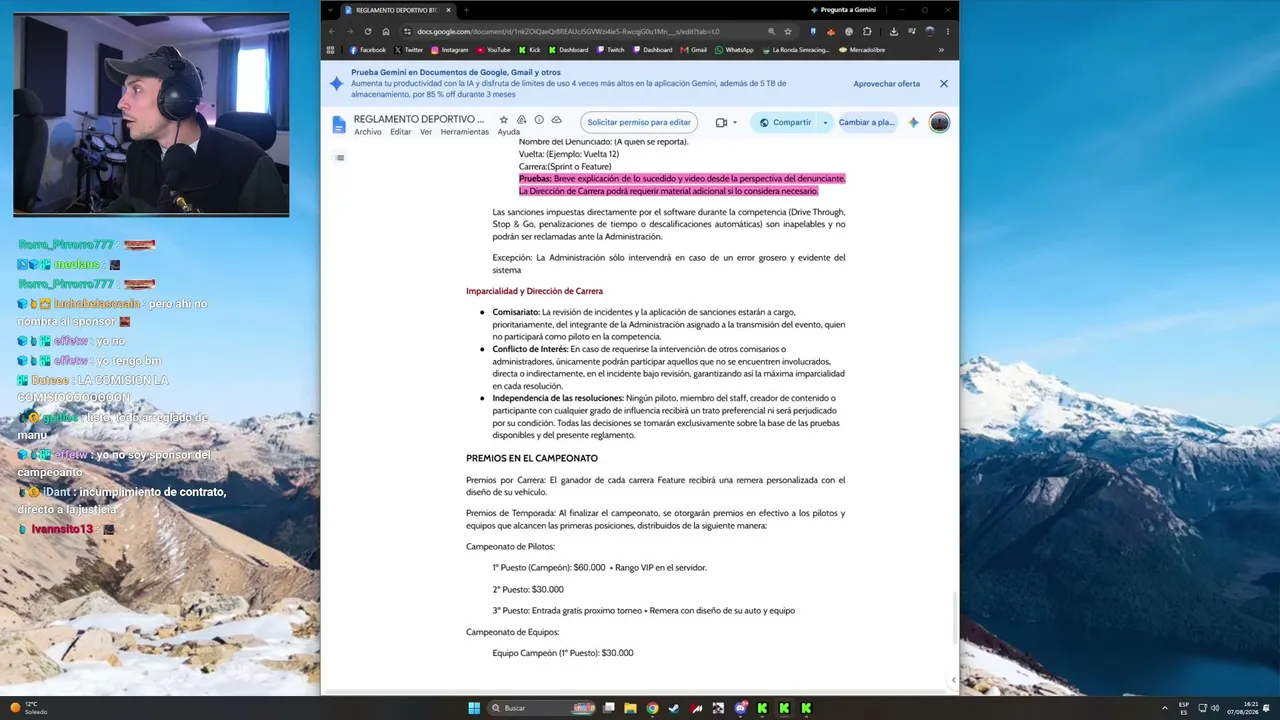Viewport: 1280px width, 720px height.
Task: Open the Gemini sparkle icon in Docs
Action: coord(913,122)
